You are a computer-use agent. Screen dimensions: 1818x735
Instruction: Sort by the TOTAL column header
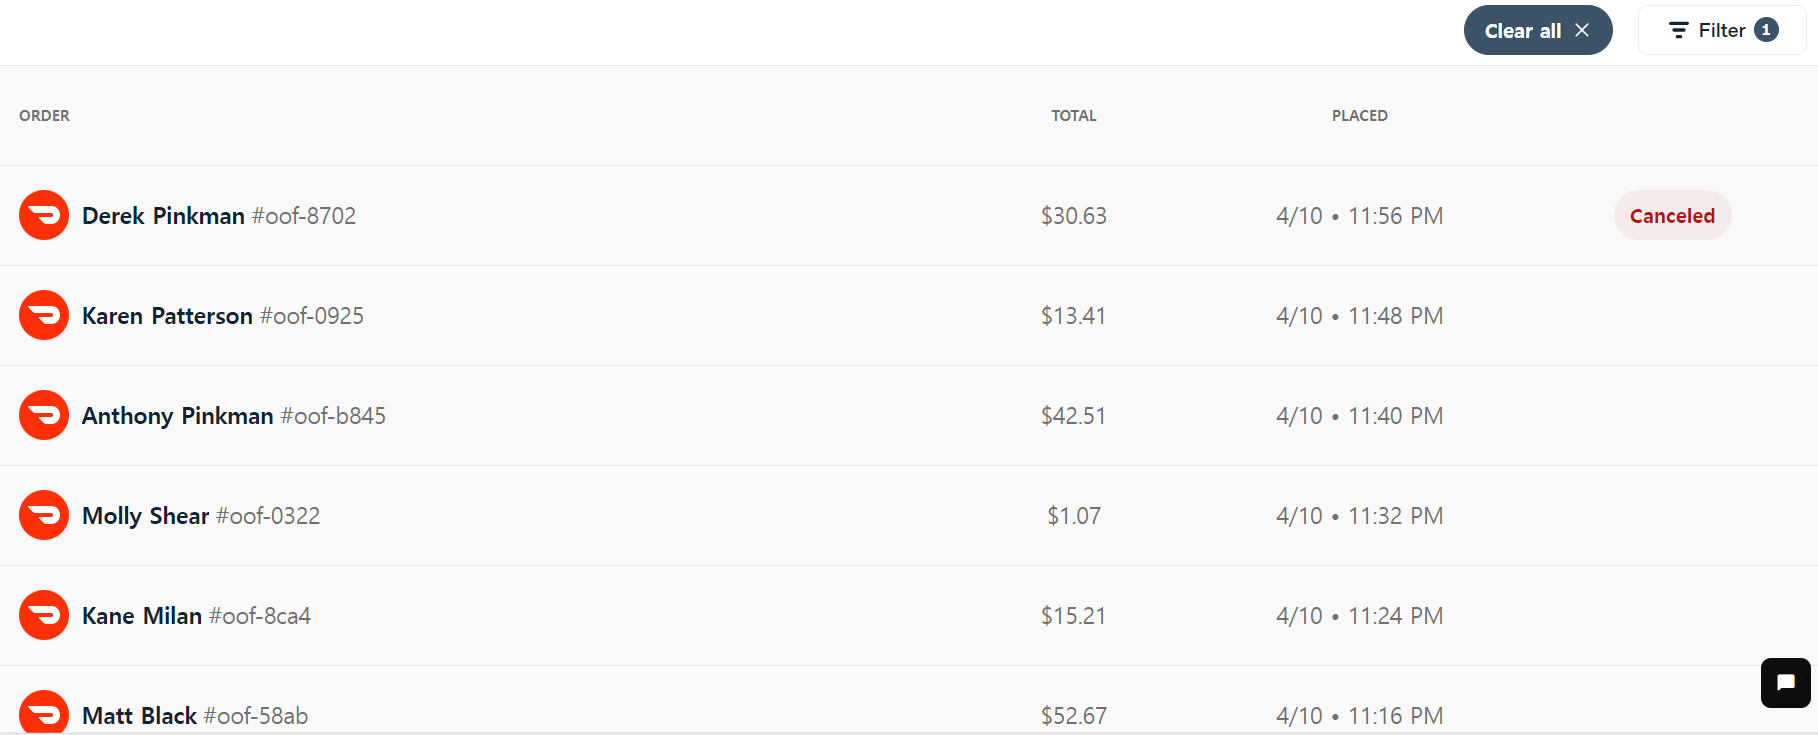pyautogui.click(x=1074, y=116)
